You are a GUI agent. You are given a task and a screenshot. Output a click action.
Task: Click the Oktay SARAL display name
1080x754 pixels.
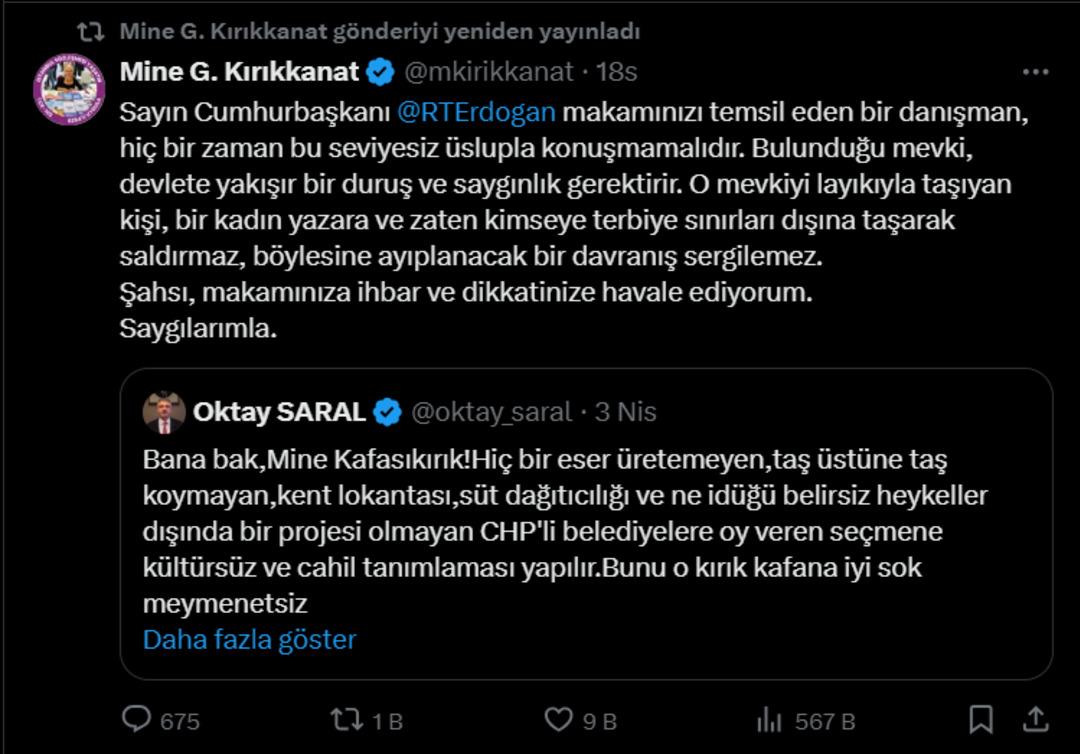279,412
